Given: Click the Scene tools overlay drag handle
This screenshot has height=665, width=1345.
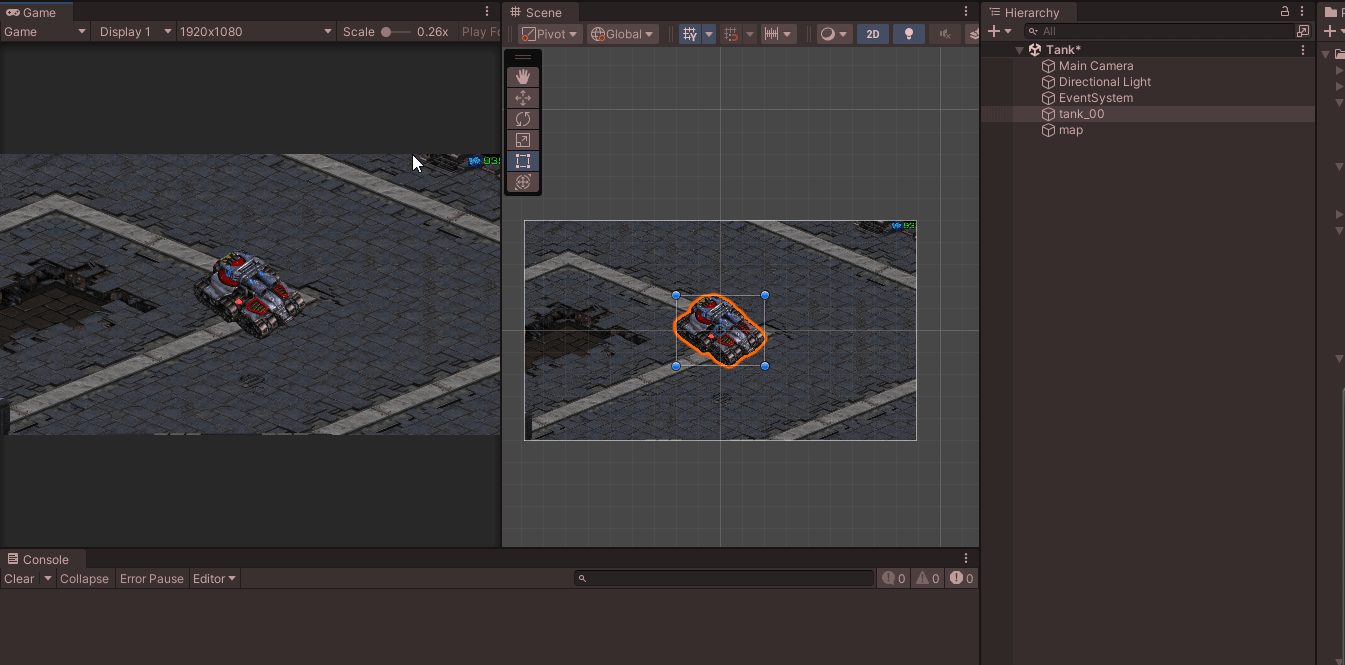Looking at the screenshot, I should pos(522,58).
